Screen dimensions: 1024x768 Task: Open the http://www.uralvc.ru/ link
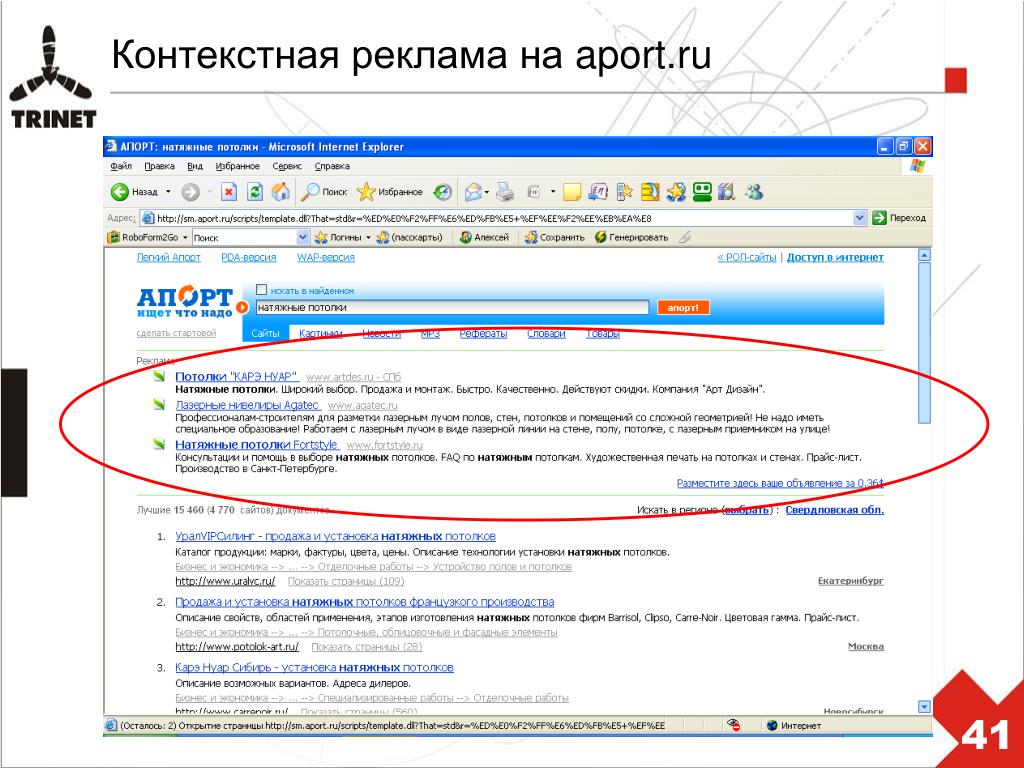225,581
